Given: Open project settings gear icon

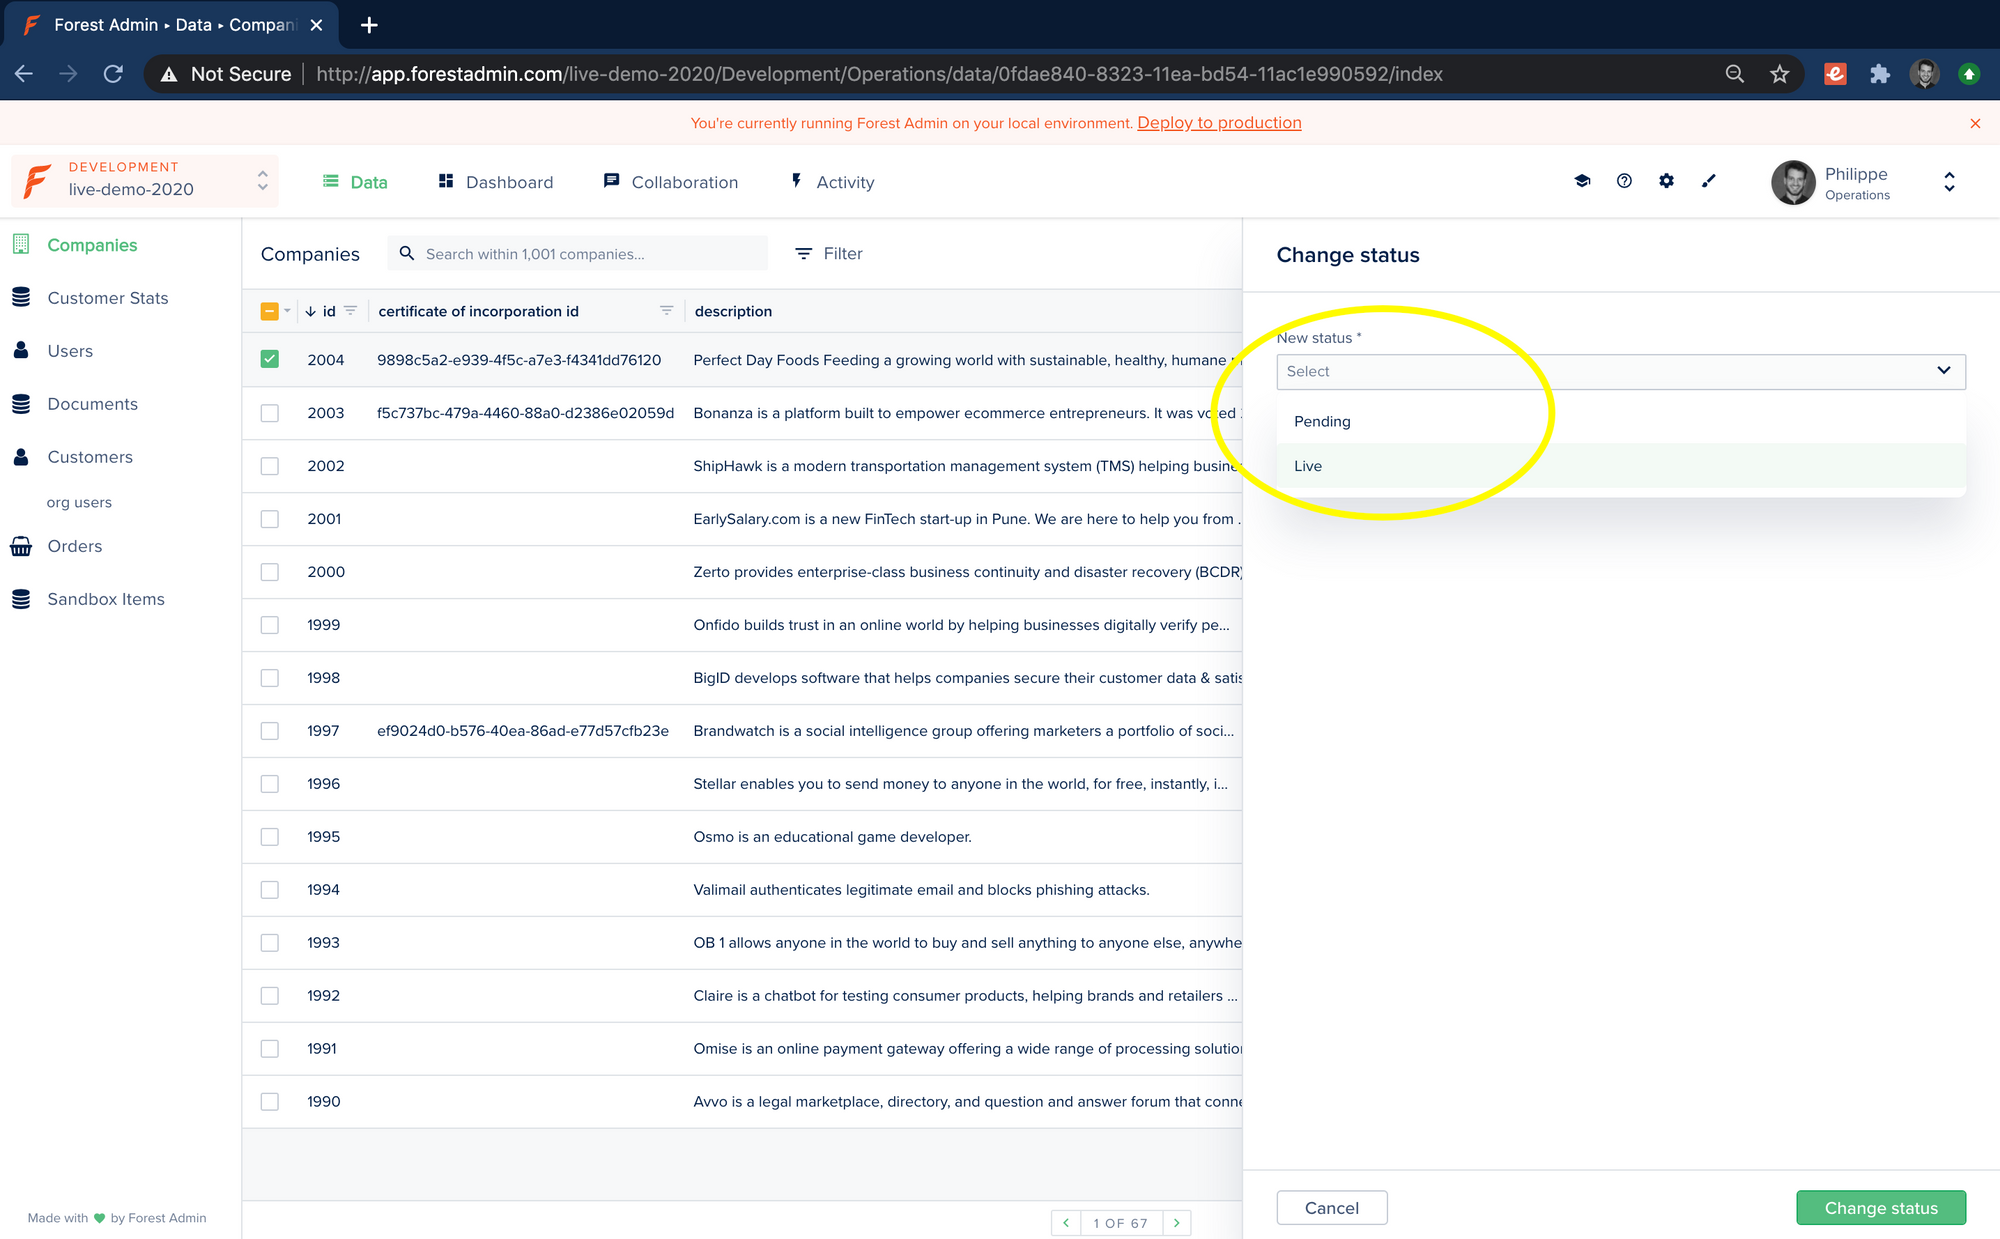Looking at the screenshot, I should 1666,181.
